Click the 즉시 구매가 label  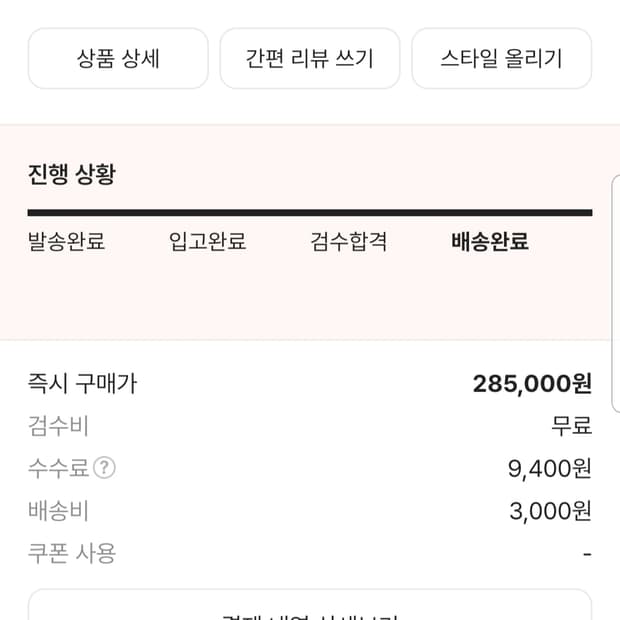(82, 383)
